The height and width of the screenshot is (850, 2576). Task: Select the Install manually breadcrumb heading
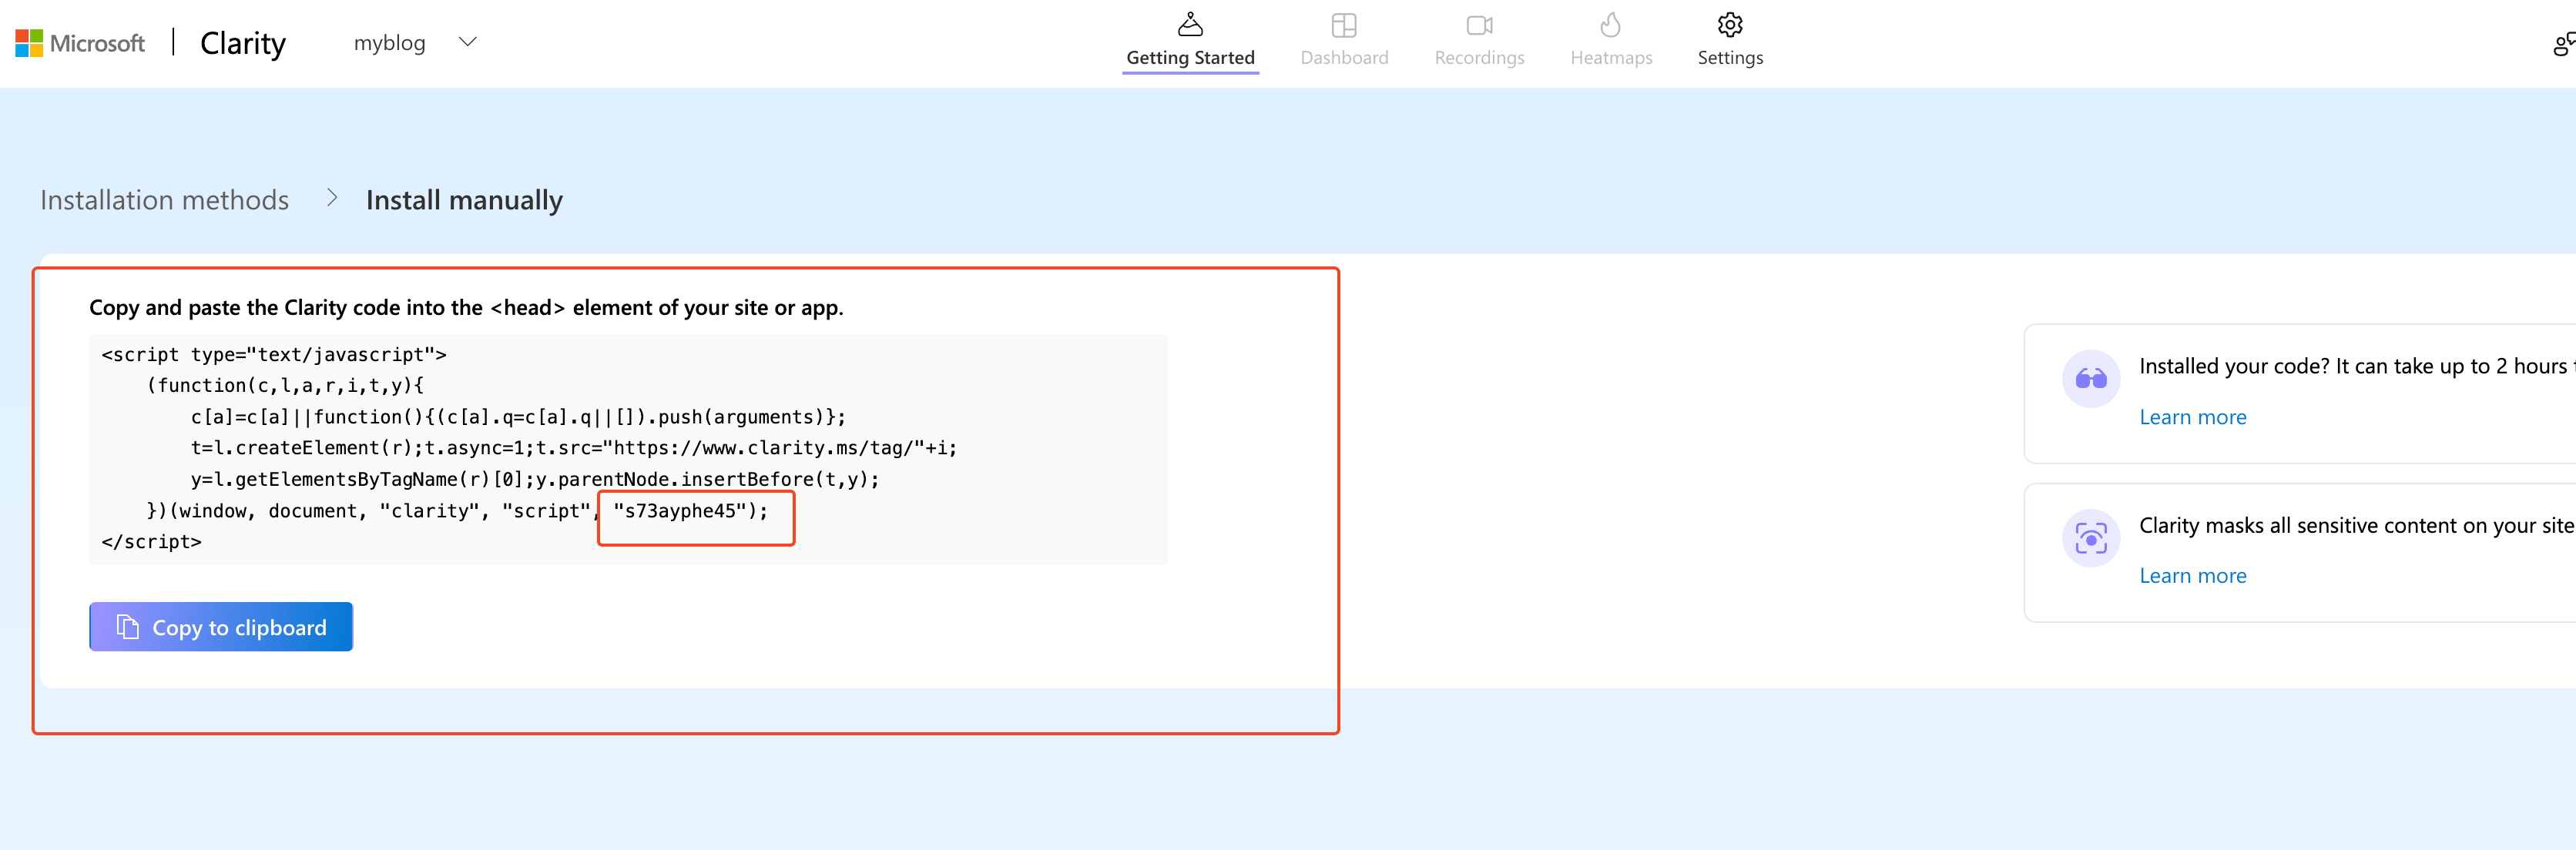[464, 200]
